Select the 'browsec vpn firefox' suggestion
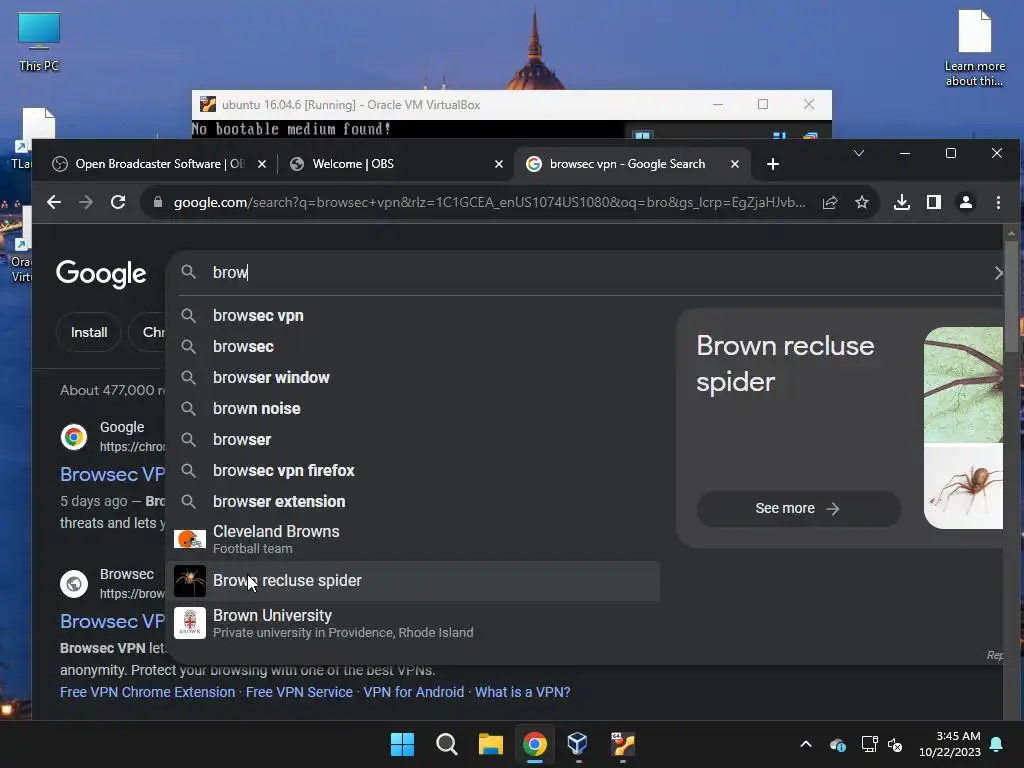This screenshot has height=768, width=1024. pos(413,471)
